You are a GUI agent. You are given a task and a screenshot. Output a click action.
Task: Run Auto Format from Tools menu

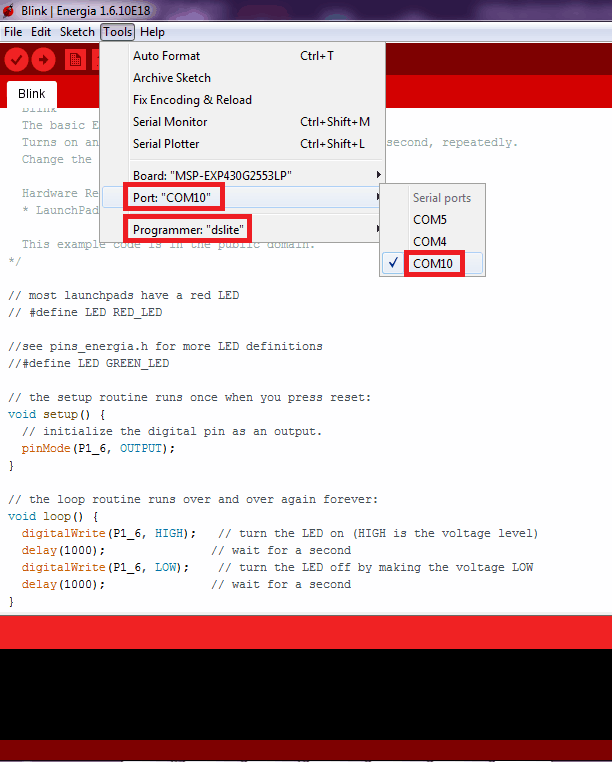tap(166, 56)
